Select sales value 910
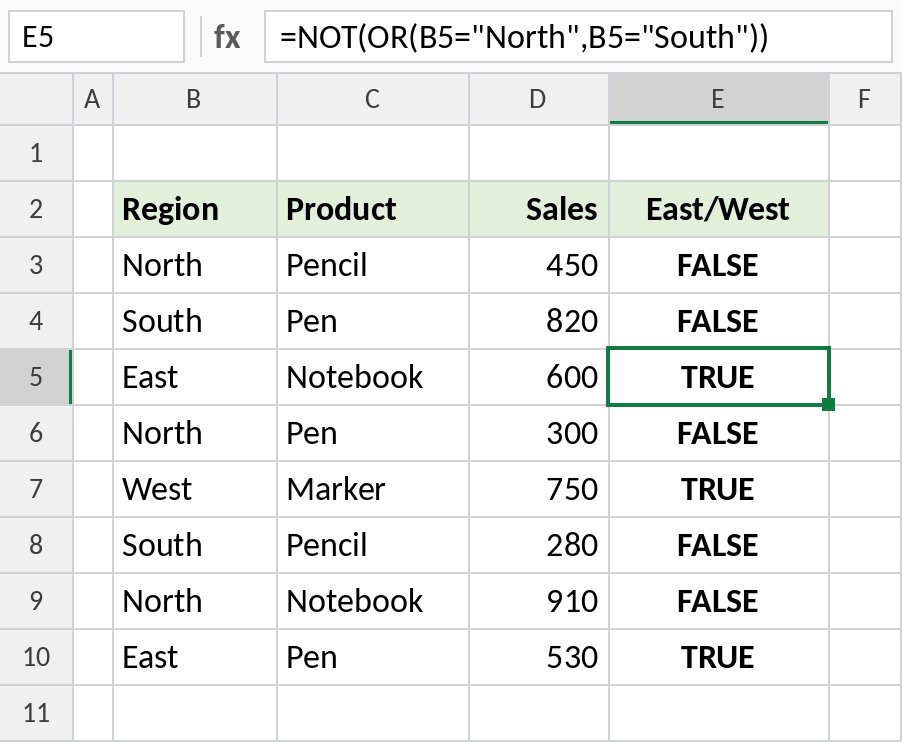Viewport: 902px width, 742px height. click(539, 601)
